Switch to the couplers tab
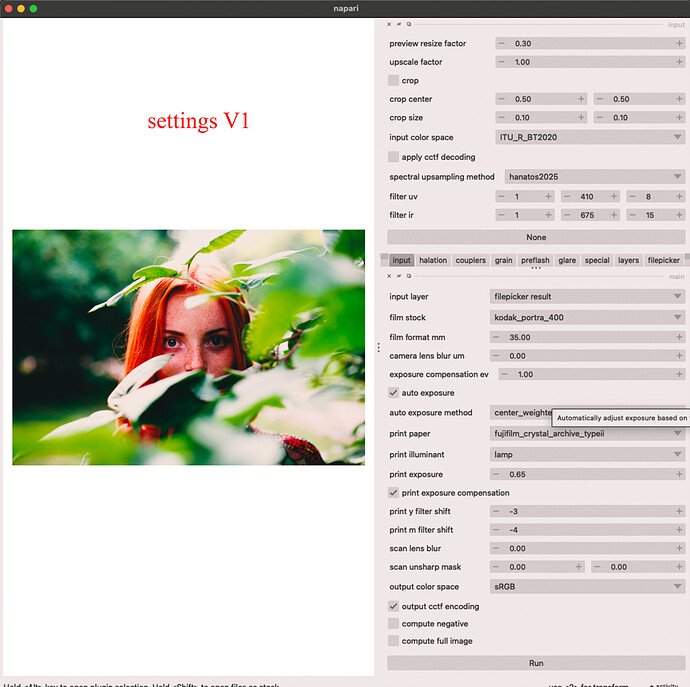This screenshot has width=690, height=687. [470, 260]
